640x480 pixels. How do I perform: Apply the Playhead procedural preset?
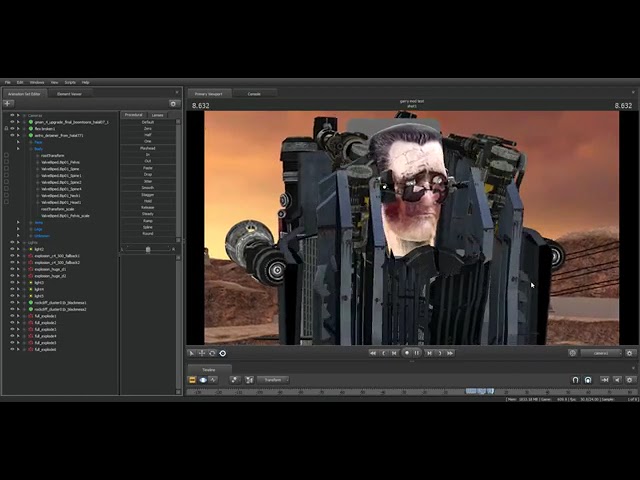tap(148, 148)
